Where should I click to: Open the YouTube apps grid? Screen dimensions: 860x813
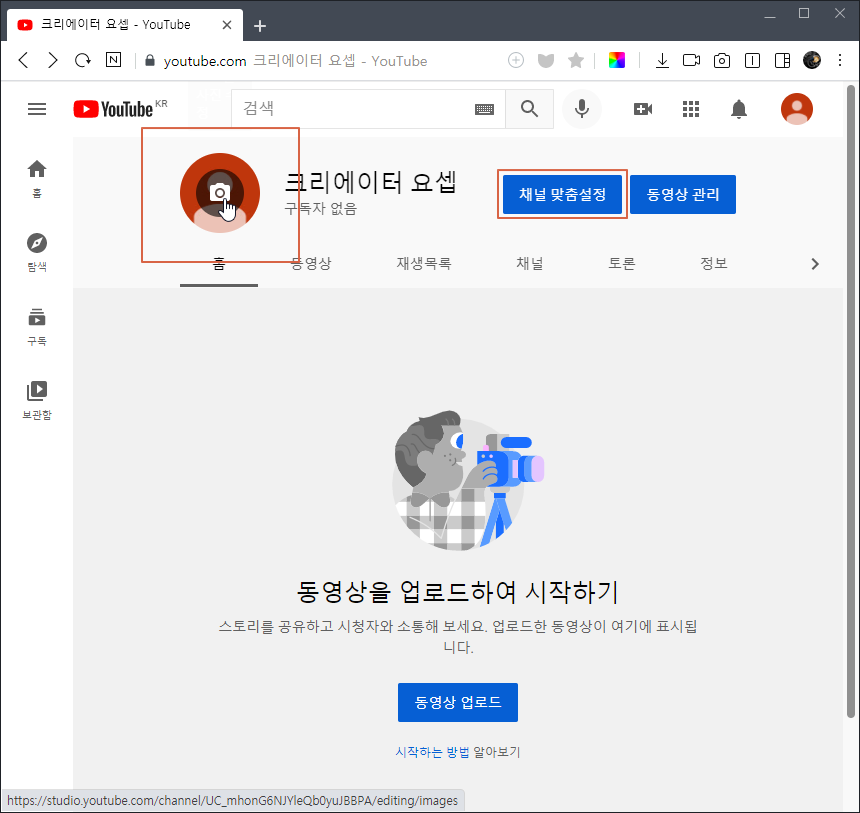(691, 109)
